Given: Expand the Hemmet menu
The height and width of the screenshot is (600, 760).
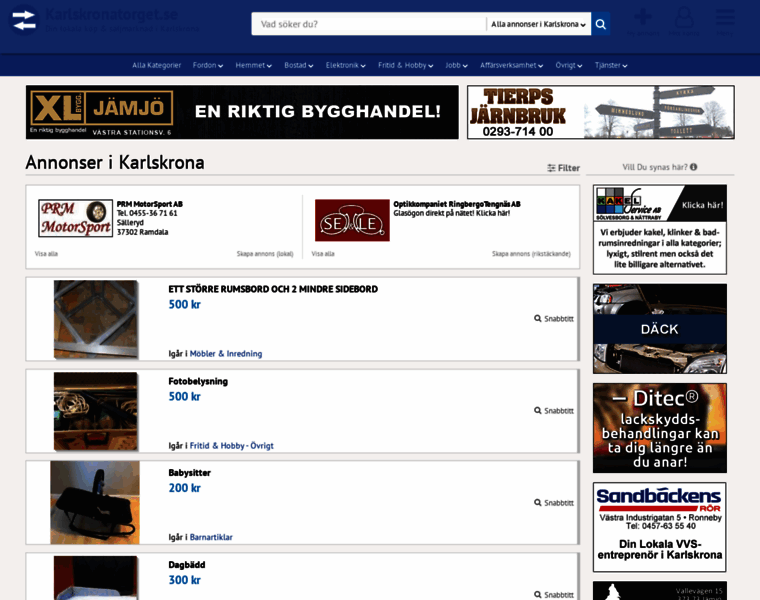Looking at the screenshot, I should pyautogui.click(x=253, y=65).
